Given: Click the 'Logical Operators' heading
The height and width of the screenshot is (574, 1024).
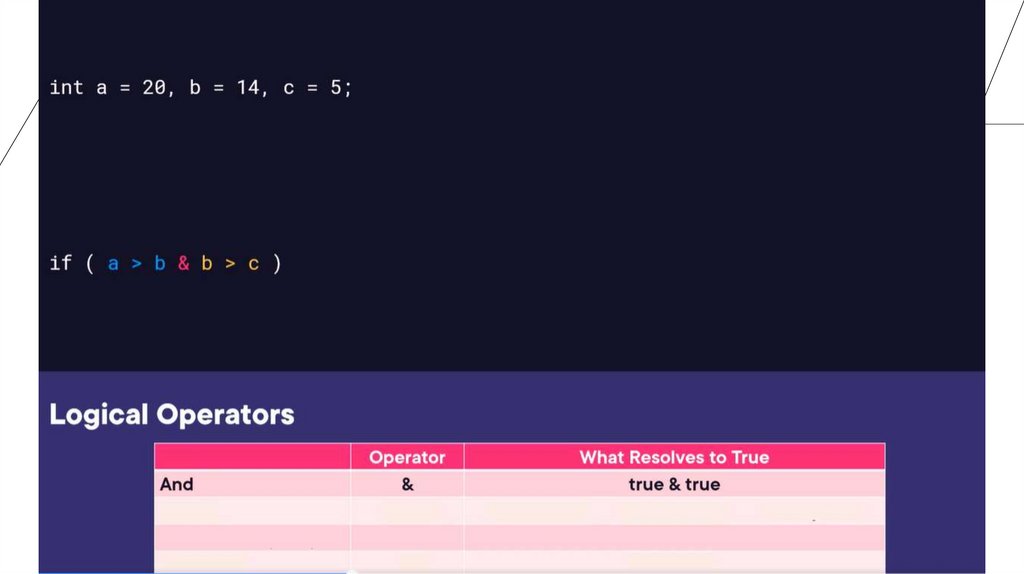Looking at the screenshot, I should pos(172,415).
